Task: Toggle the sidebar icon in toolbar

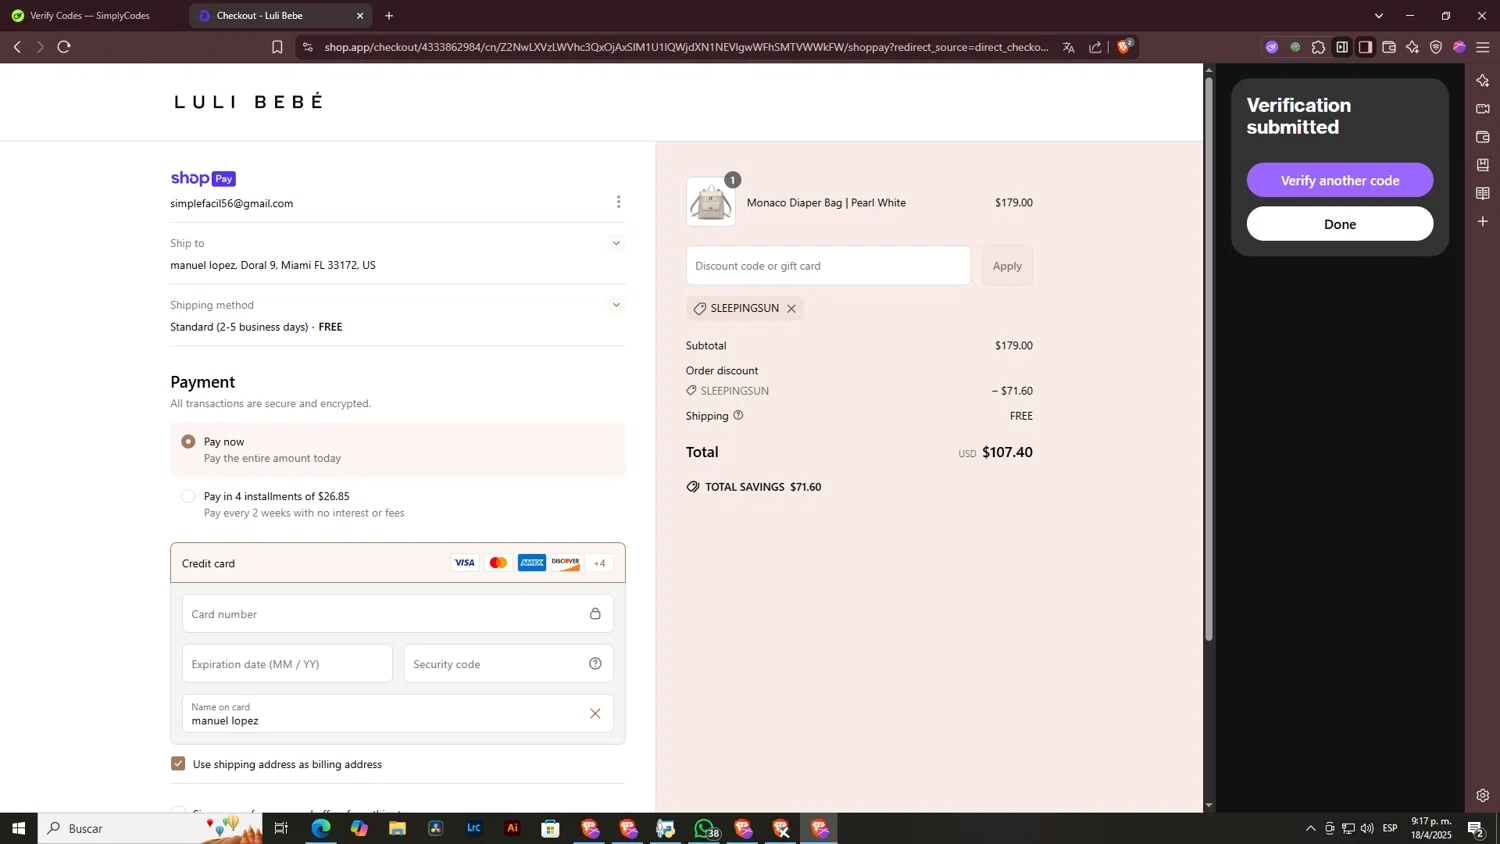Action: pos(1365,47)
